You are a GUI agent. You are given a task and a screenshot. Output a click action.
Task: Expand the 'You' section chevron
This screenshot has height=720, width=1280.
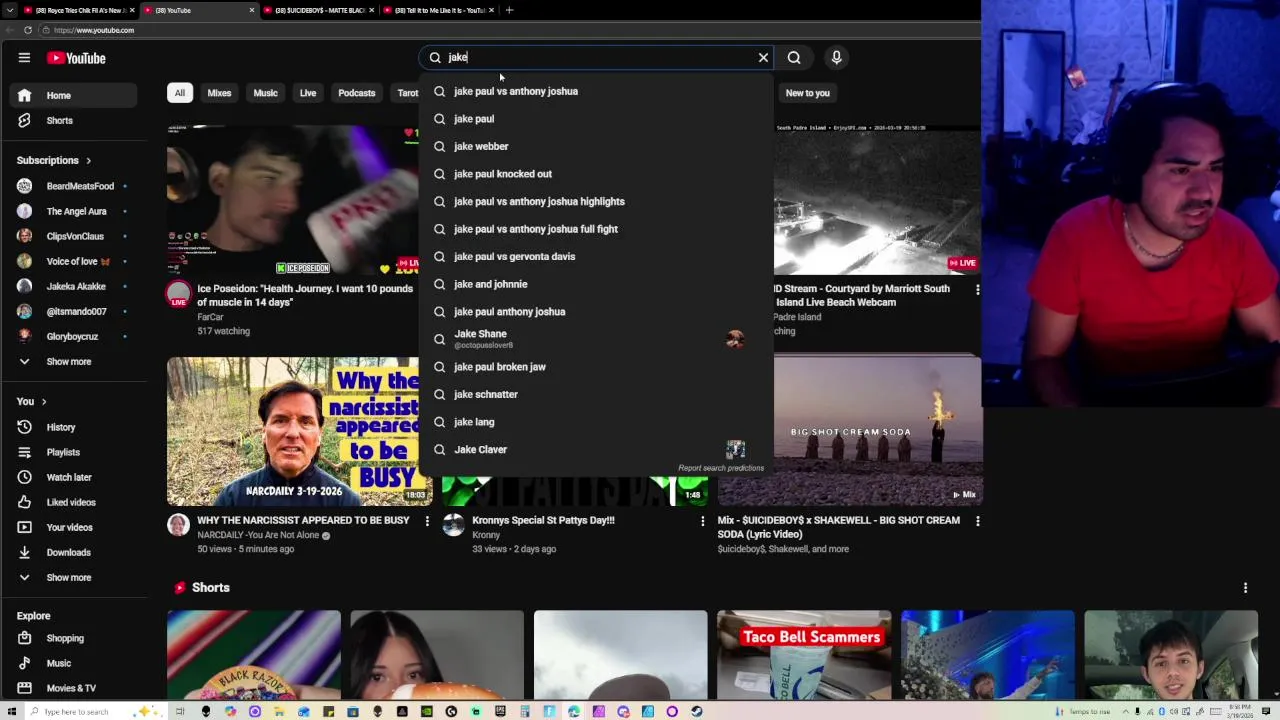point(43,401)
